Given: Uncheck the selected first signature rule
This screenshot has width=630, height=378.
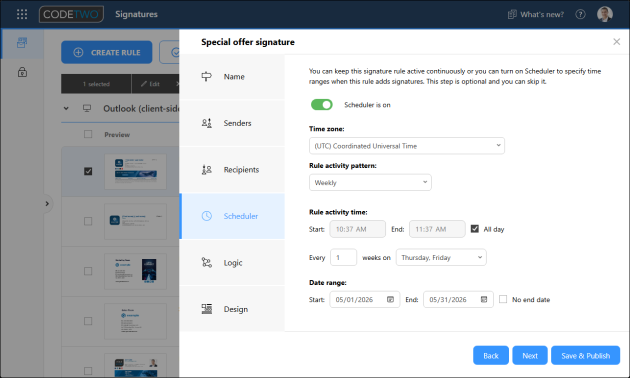Looking at the screenshot, I should pos(88,171).
